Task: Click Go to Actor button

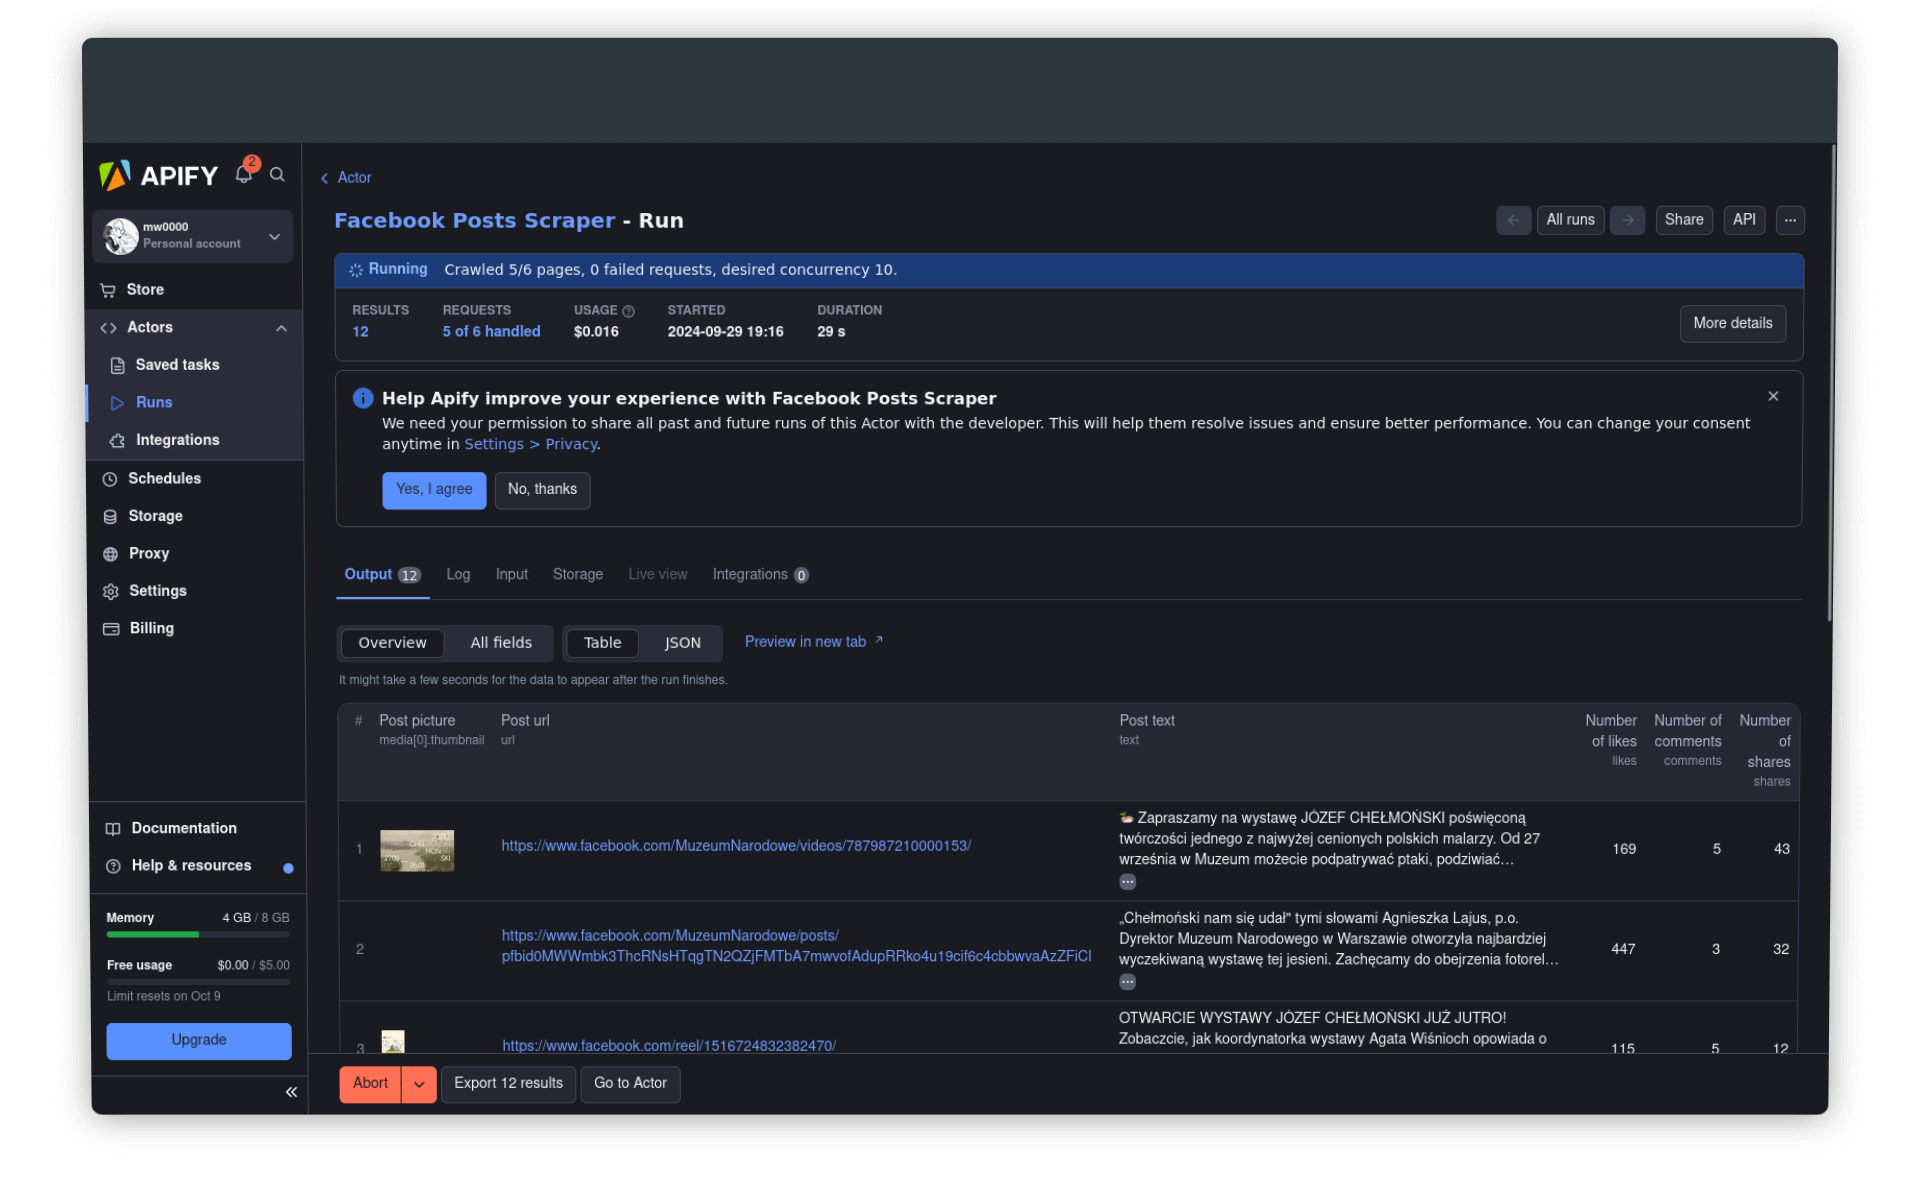Action: 630,1084
